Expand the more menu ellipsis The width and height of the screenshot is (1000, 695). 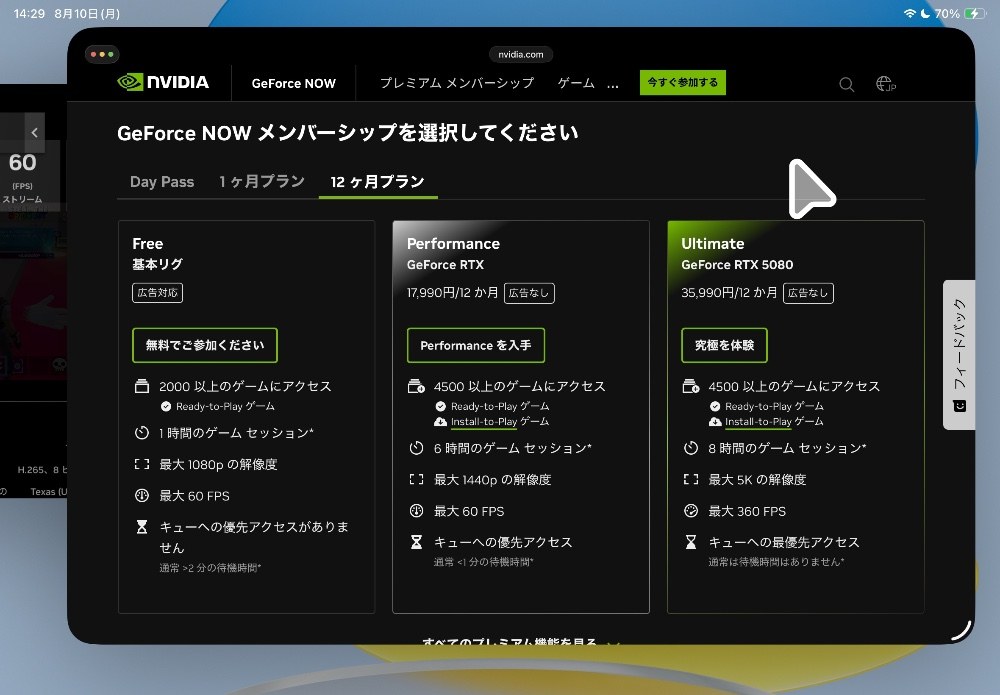pyautogui.click(x=613, y=85)
